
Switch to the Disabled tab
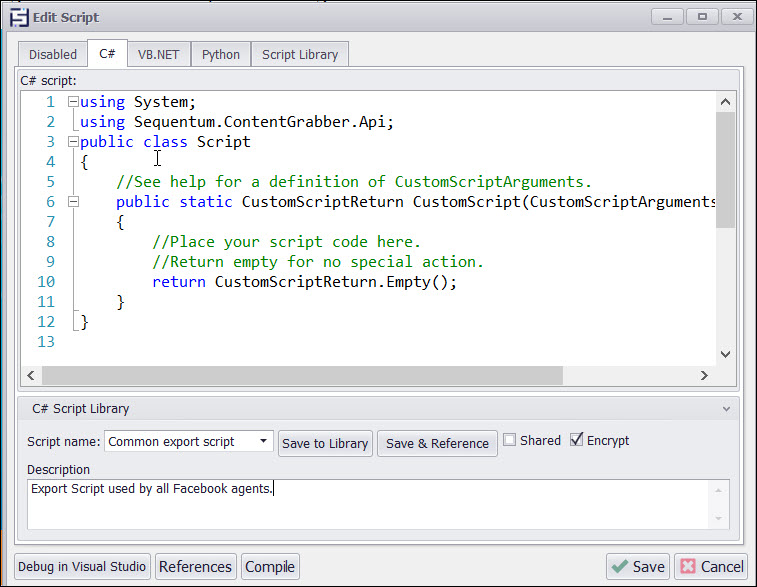pyautogui.click(x=52, y=54)
